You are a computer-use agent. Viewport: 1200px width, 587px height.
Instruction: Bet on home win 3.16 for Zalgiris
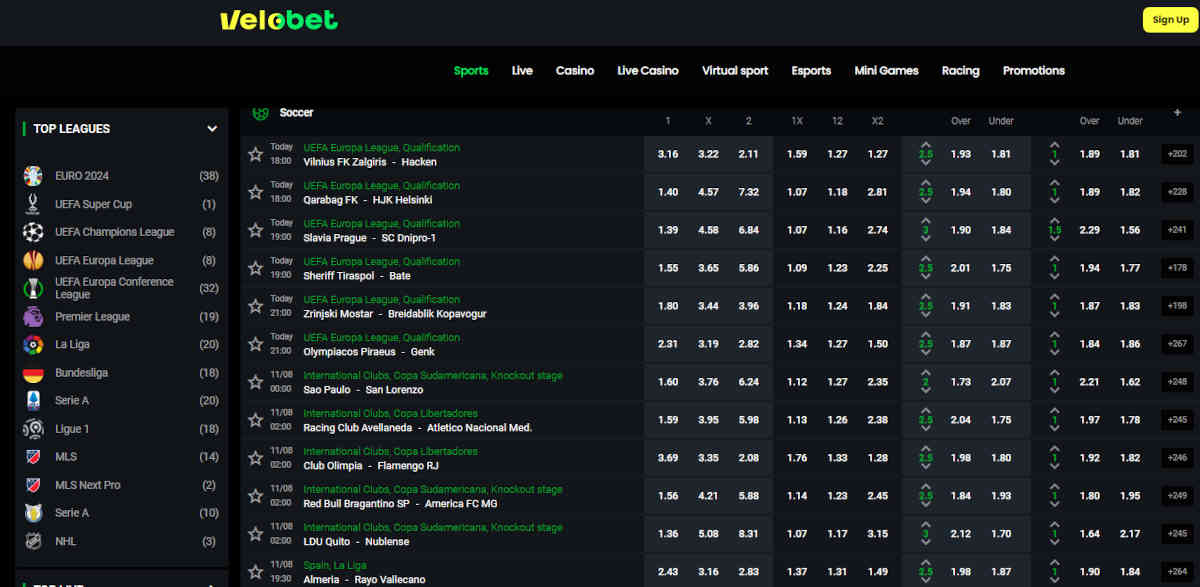(x=668, y=154)
